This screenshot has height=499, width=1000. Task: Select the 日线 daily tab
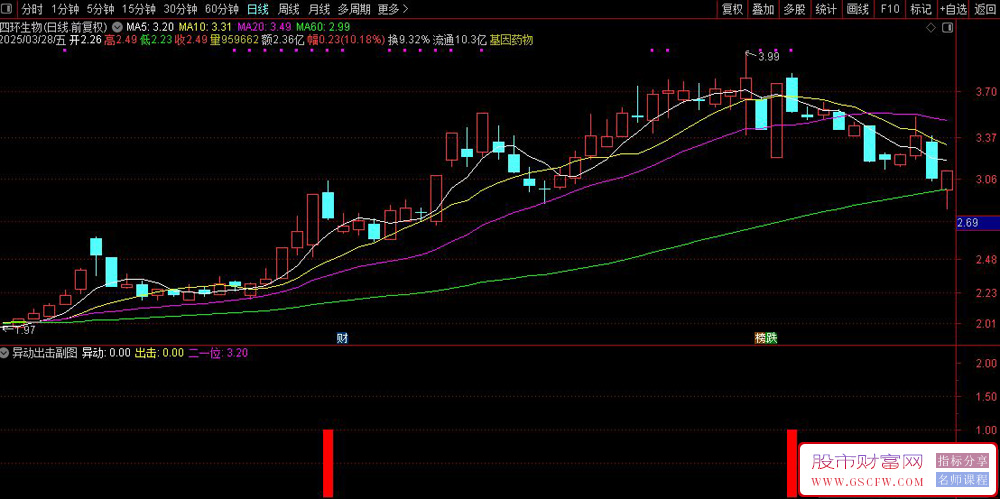(258, 9)
